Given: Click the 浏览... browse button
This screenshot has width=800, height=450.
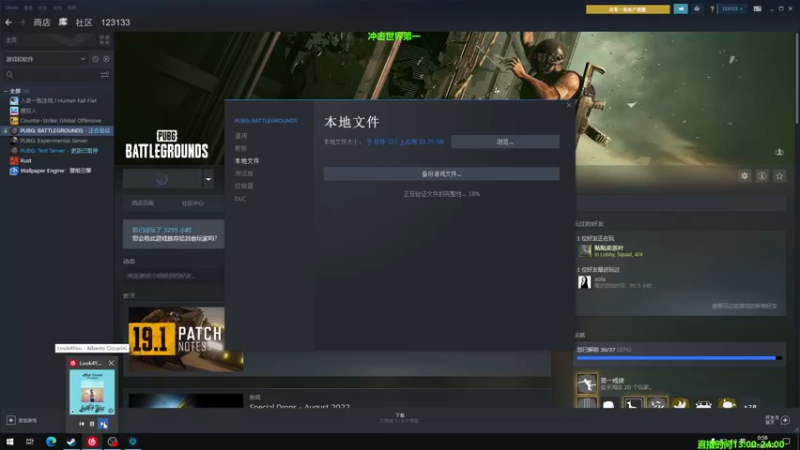Looking at the screenshot, I should [x=505, y=142].
